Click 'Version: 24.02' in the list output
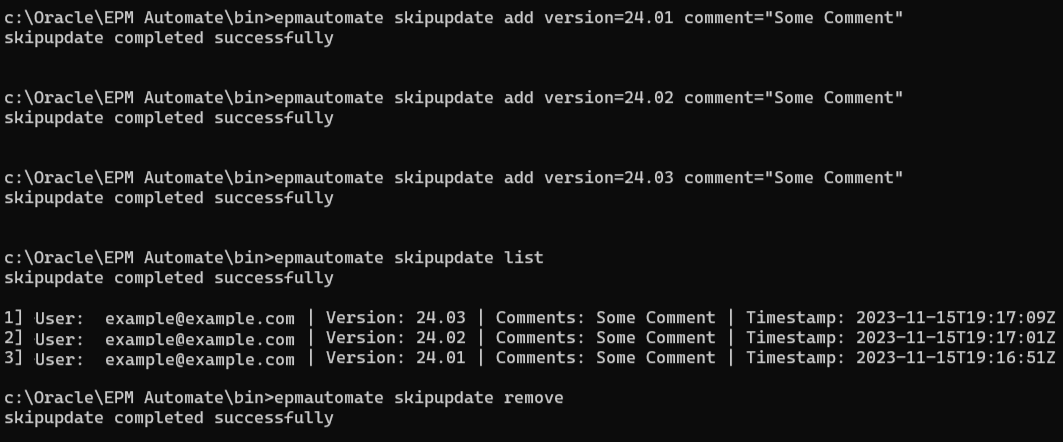This screenshot has width=1063, height=442. pyautogui.click(x=396, y=338)
